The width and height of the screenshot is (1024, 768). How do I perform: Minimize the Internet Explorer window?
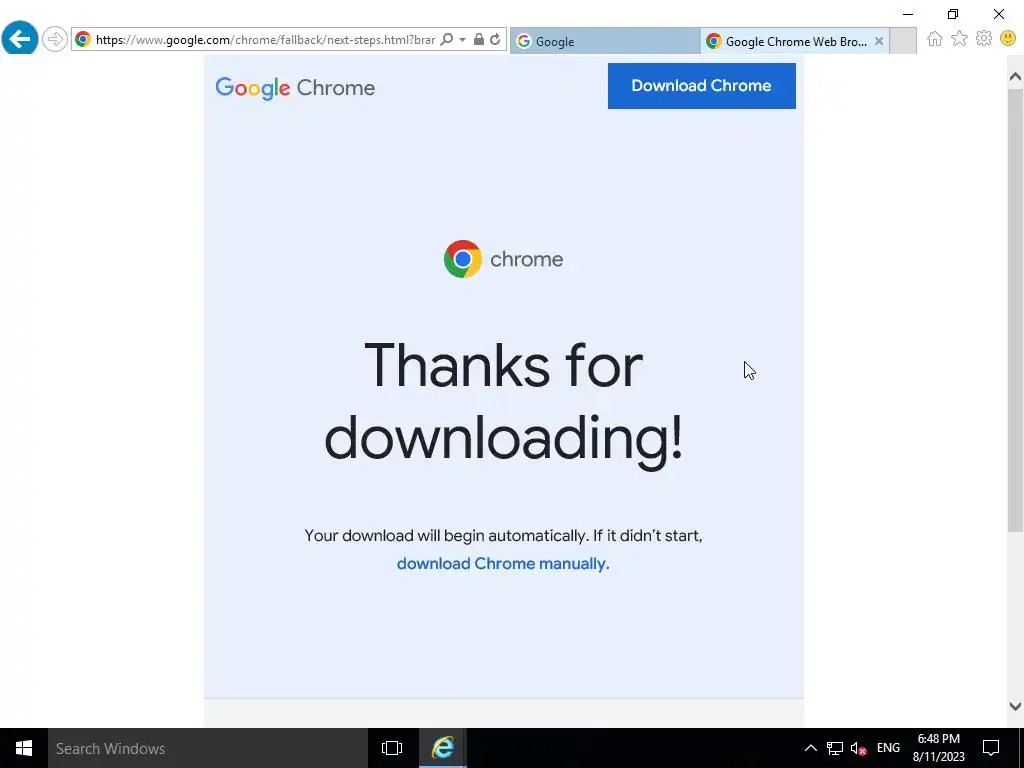coord(908,14)
